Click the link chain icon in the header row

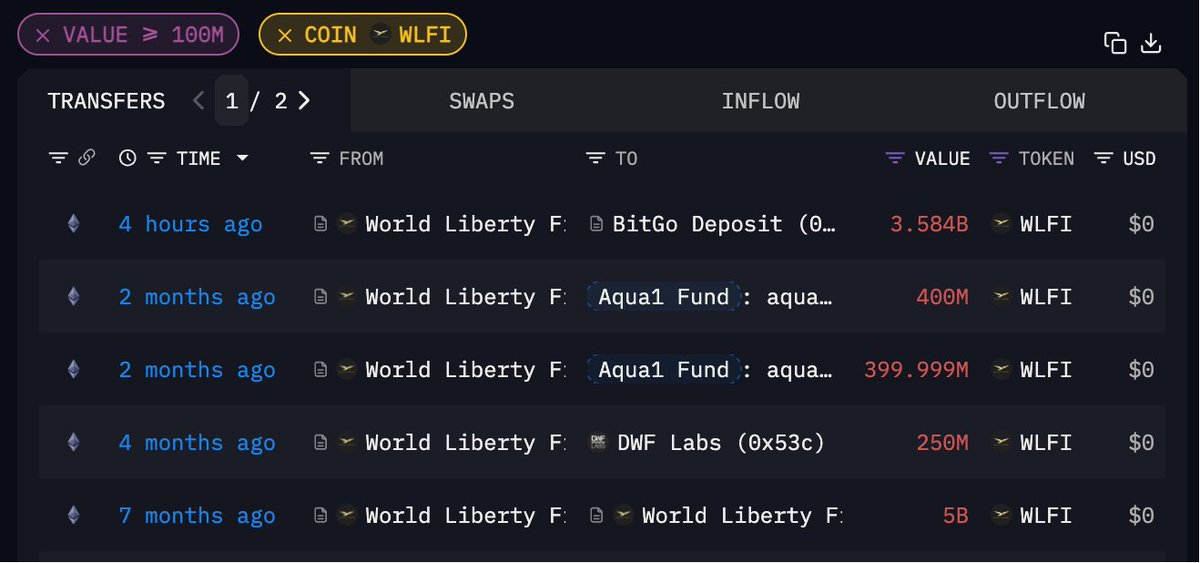click(86, 158)
